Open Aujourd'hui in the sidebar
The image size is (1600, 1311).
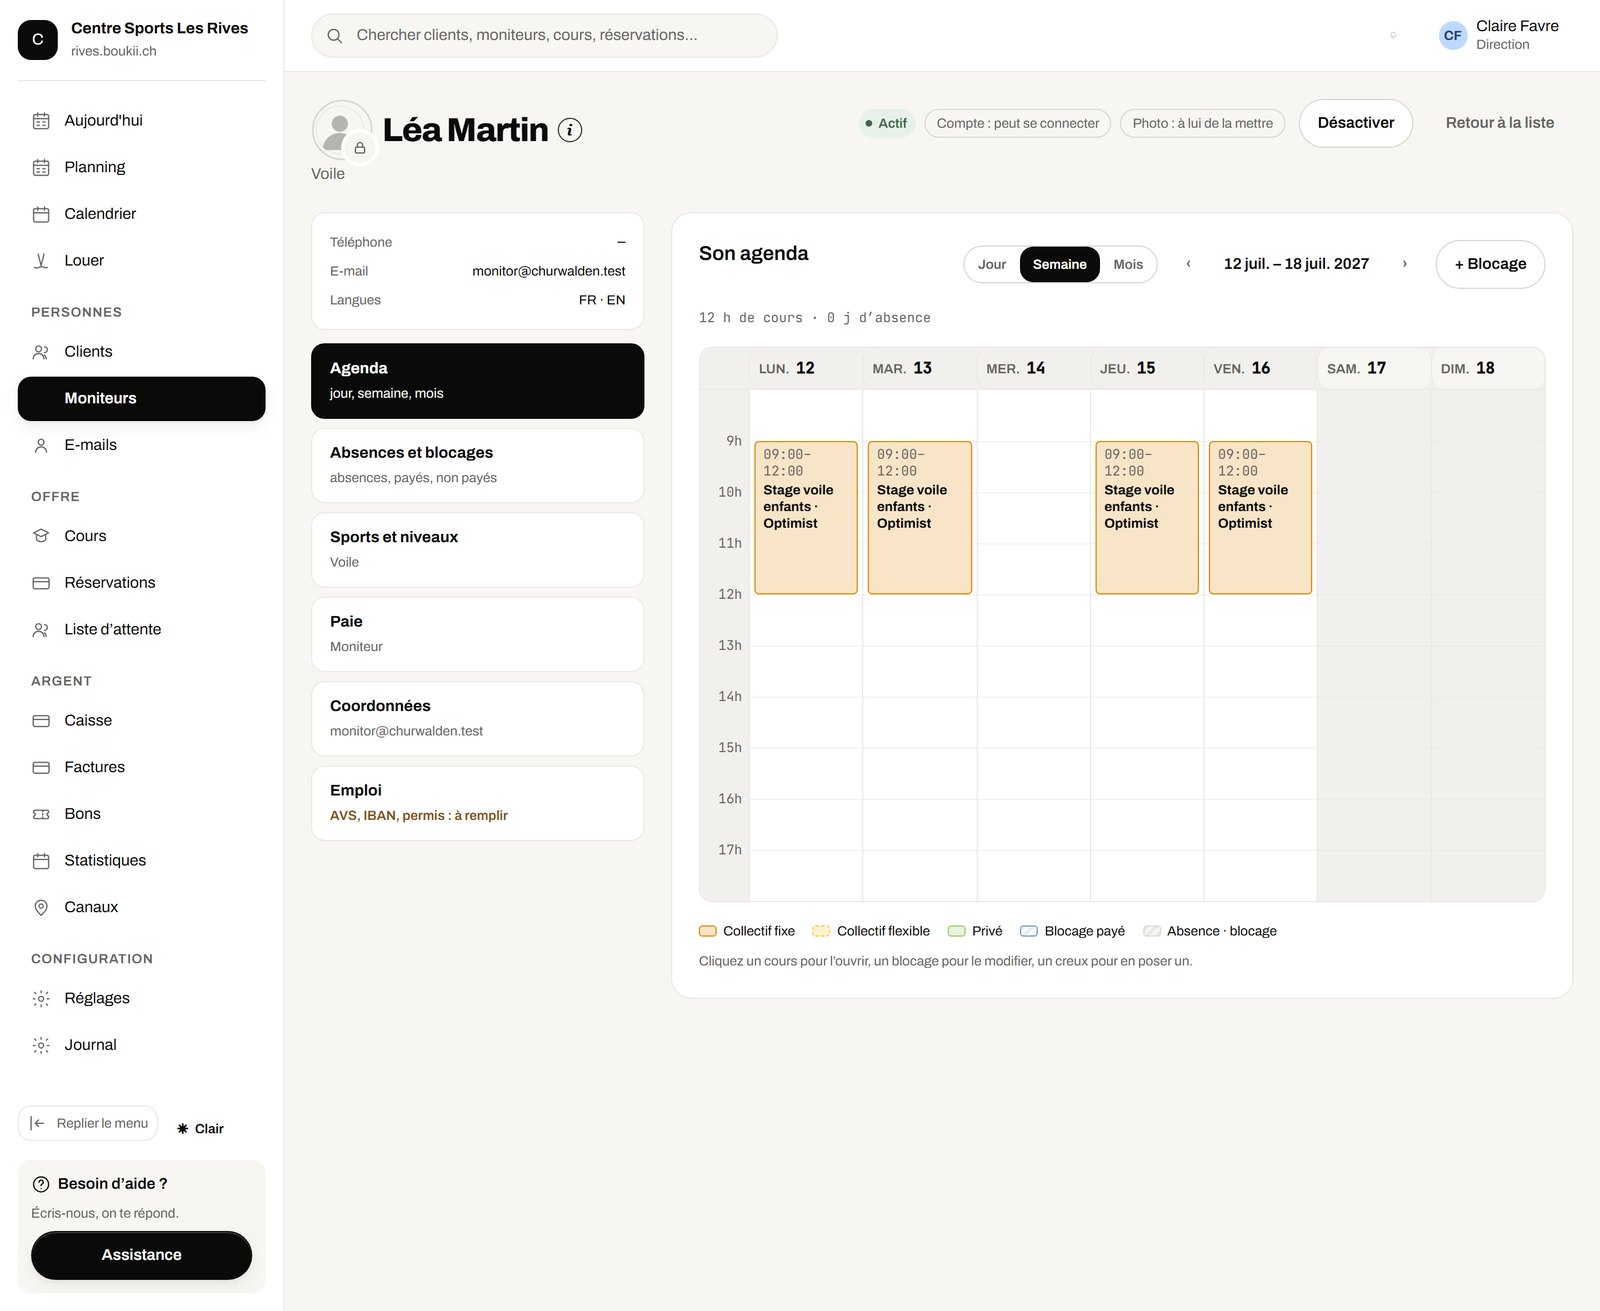point(141,120)
